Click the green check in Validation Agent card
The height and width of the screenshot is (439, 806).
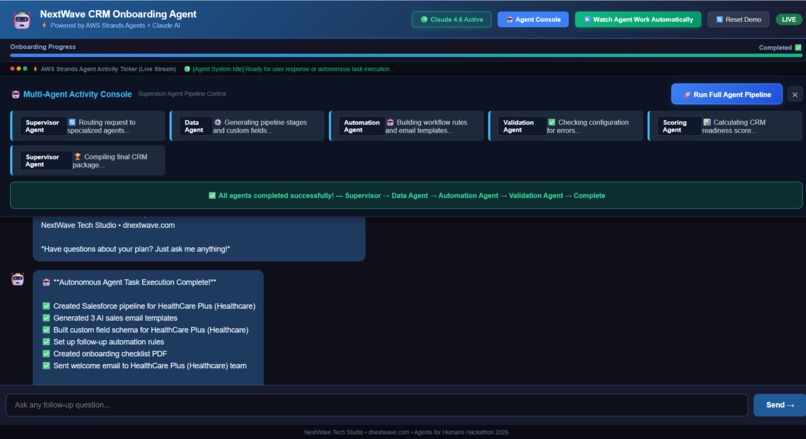click(552, 122)
